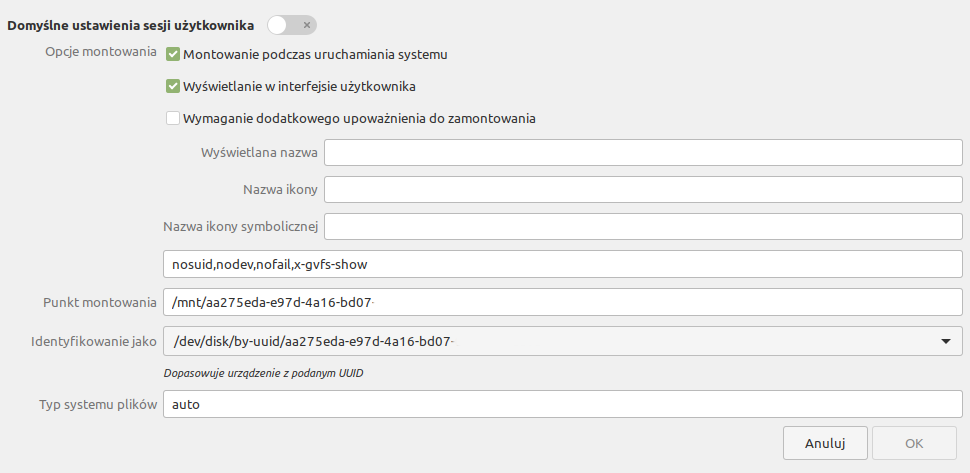The height and width of the screenshot is (473, 970).
Task: Enable Wymaganie dodatkowego upoważnienia do zamontowania
Action: [173, 118]
